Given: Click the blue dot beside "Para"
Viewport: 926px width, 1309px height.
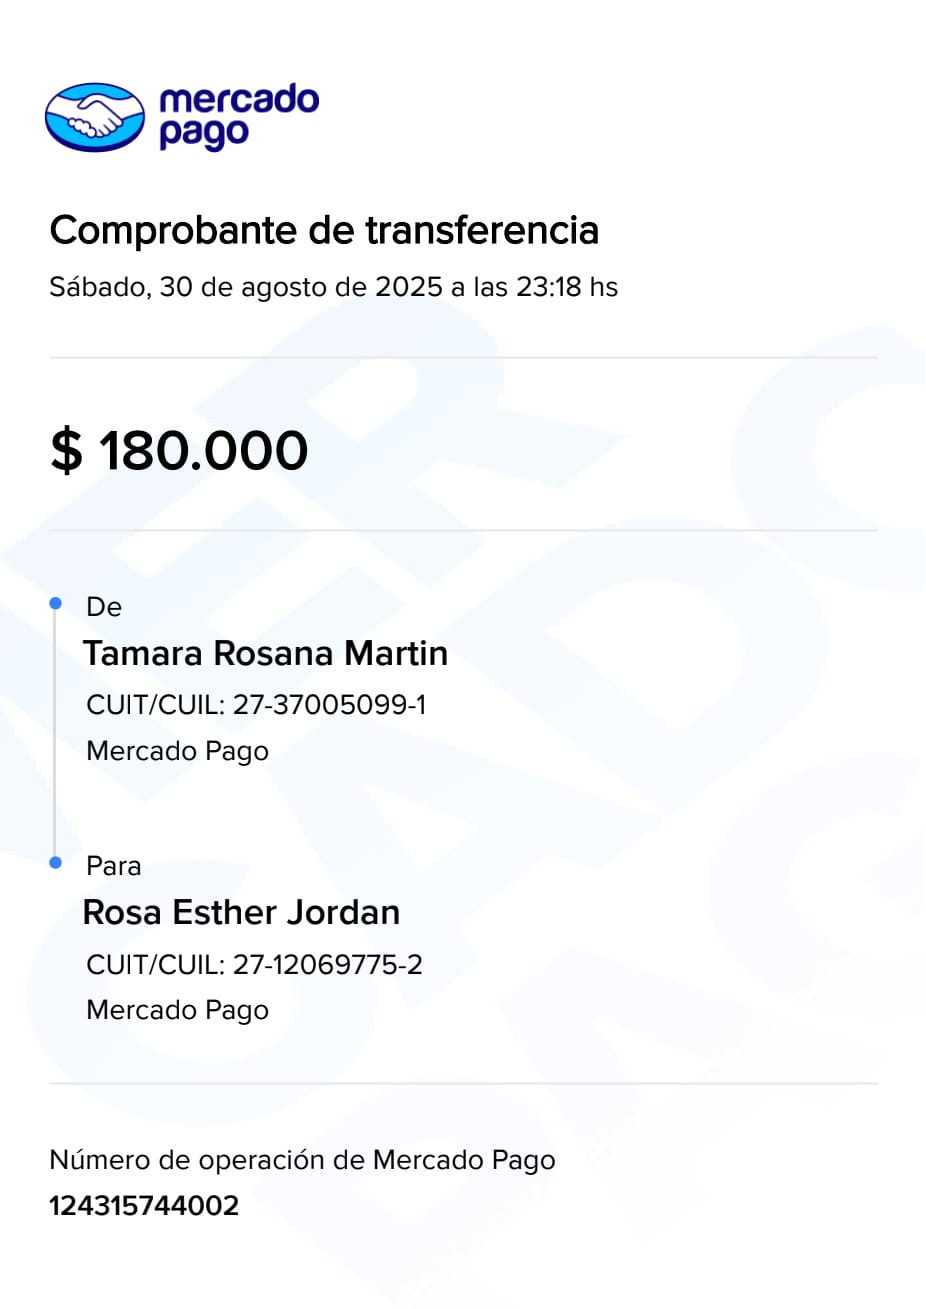Looking at the screenshot, I should click(56, 862).
